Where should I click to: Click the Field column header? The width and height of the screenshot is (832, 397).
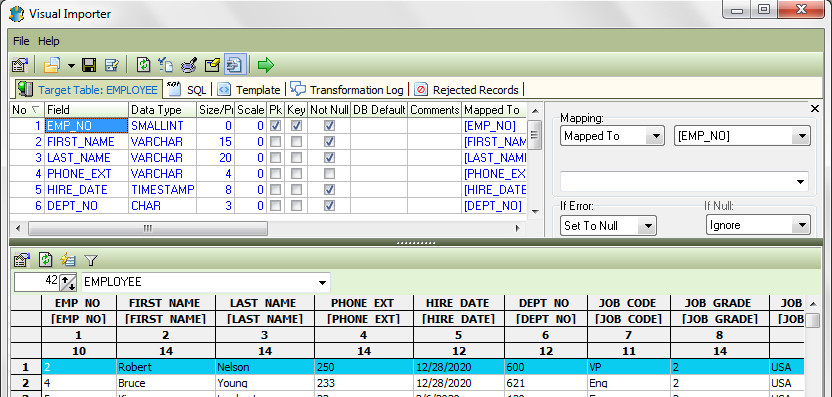pos(86,110)
